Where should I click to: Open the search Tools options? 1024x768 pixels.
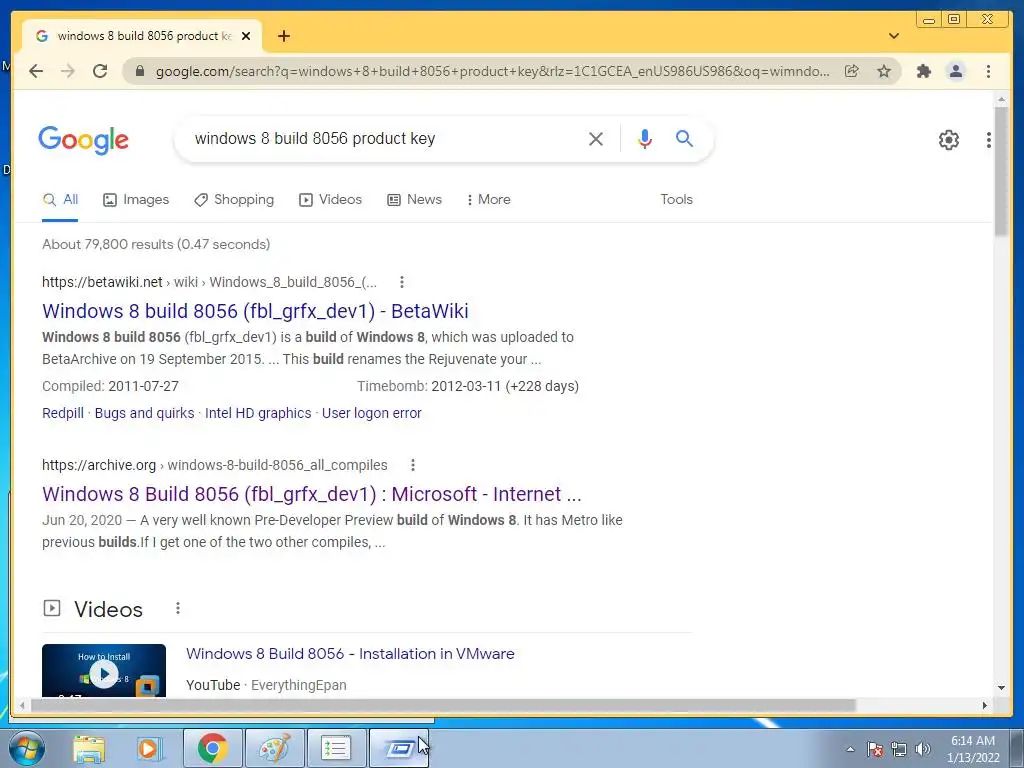click(x=676, y=200)
